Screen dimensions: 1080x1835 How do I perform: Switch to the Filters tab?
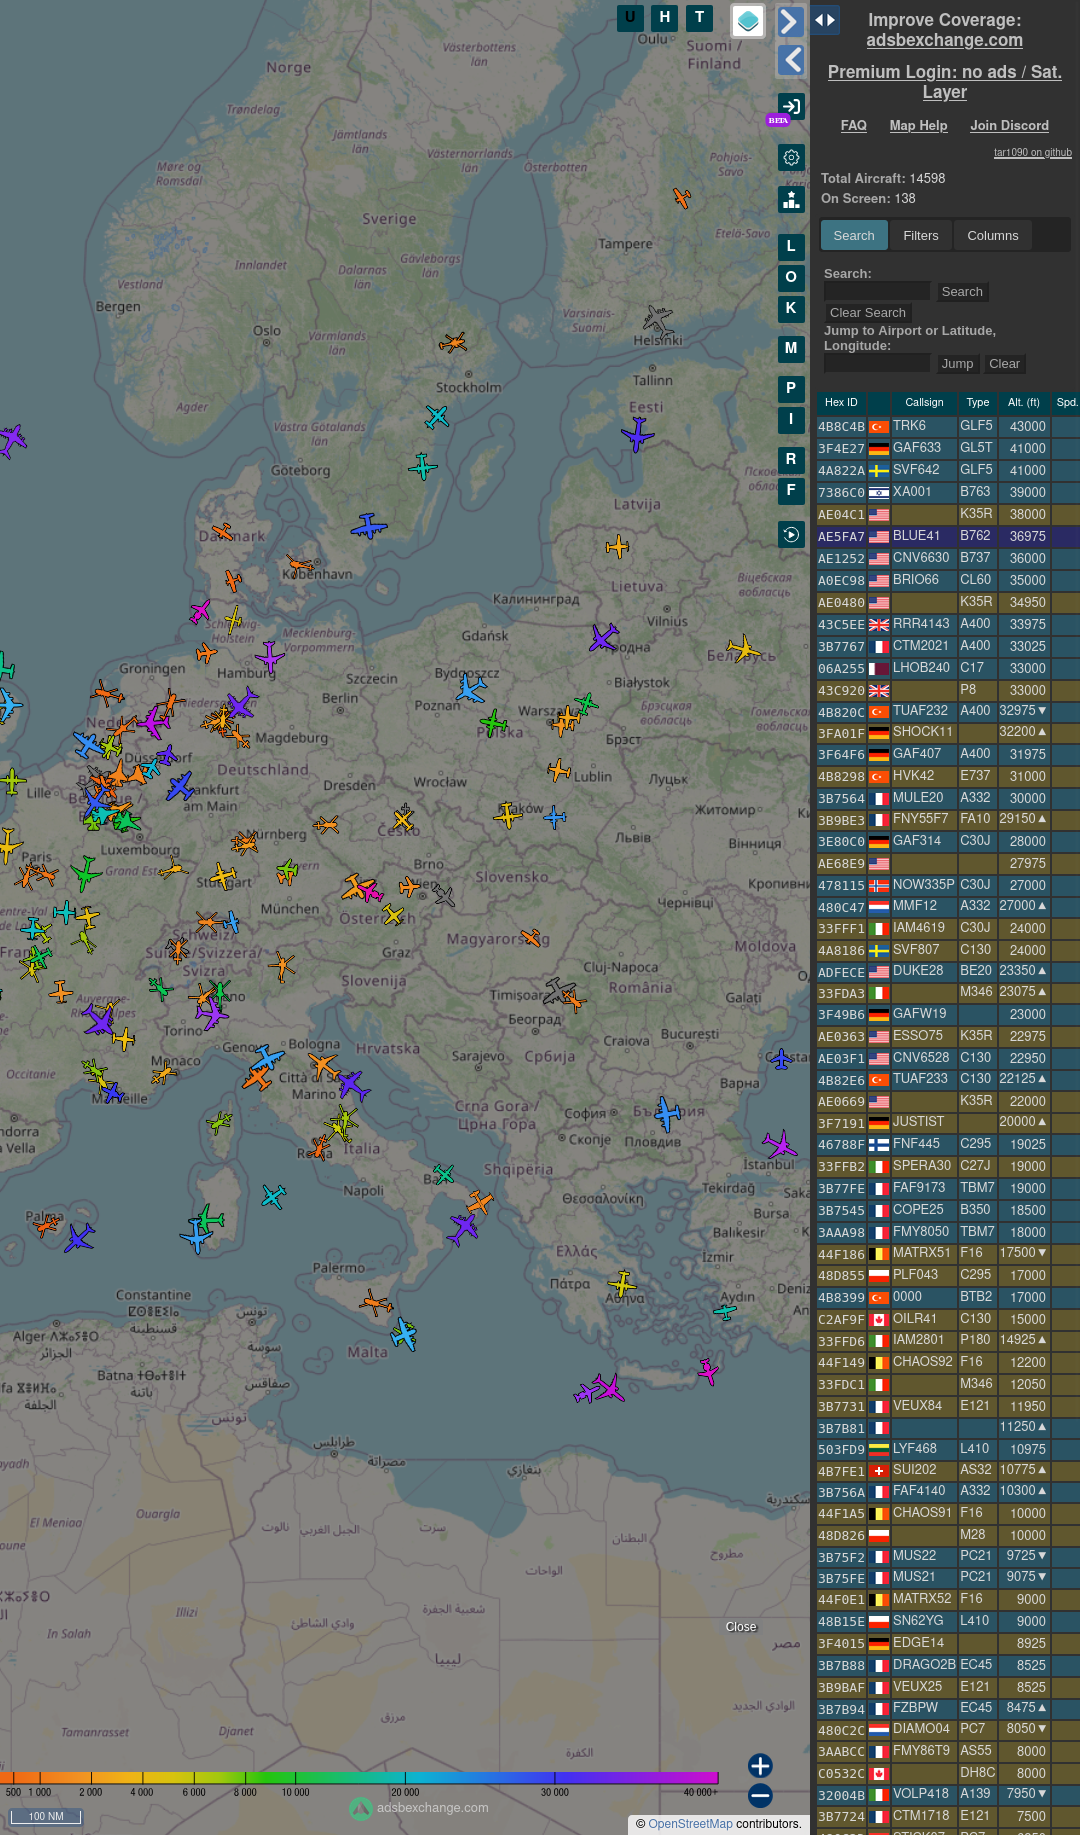click(920, 236)
